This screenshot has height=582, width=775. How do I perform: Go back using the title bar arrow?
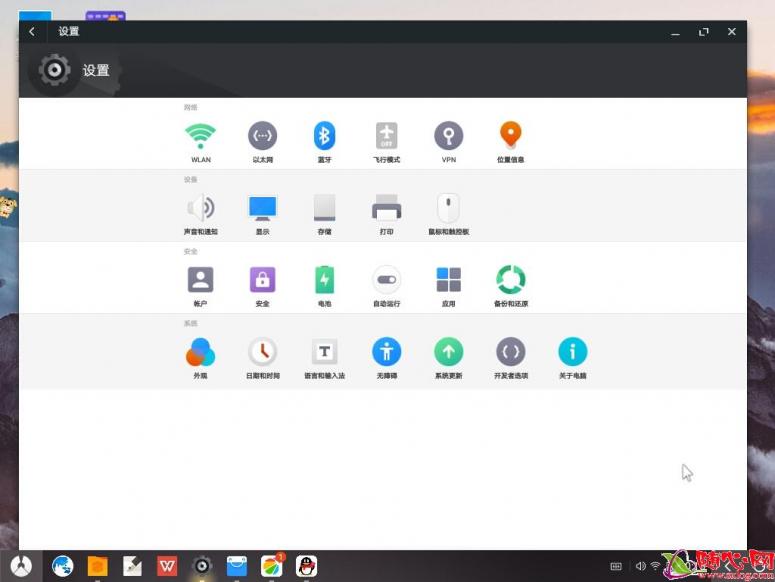pos(32,32)
